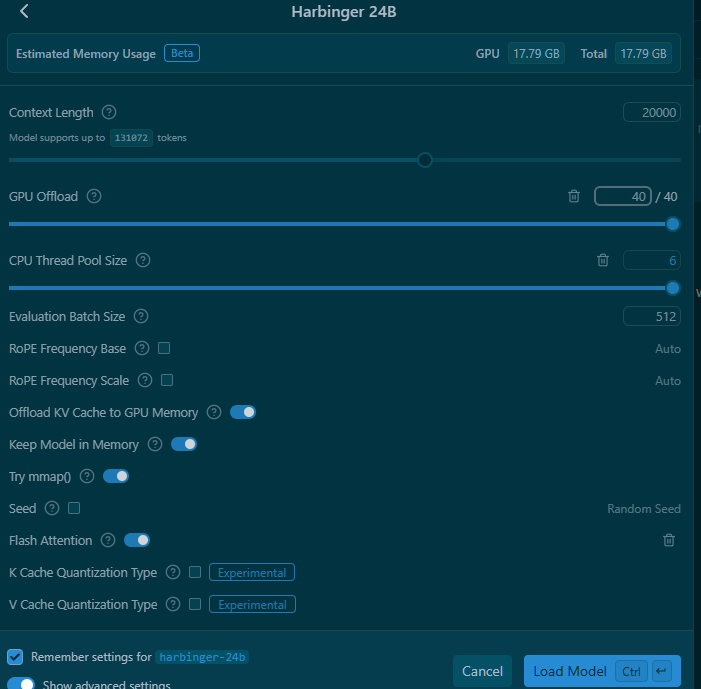Click the Cancel button
The height and width of the screenshot is (689, 701).
pos(482,671)
